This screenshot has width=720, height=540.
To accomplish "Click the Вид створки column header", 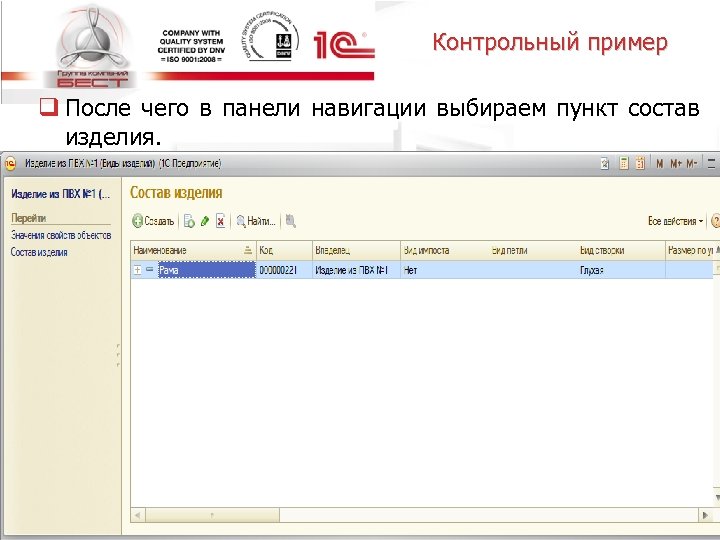I will tap(621, 250).
